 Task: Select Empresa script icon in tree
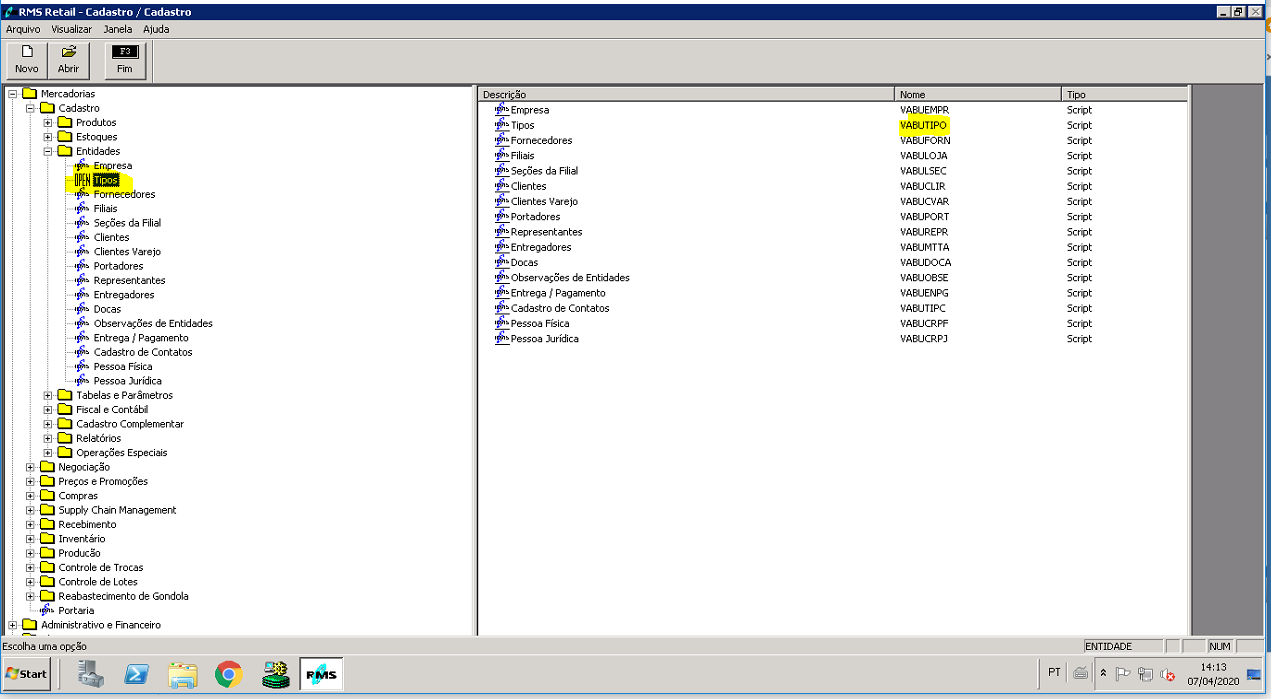(82, 166)
